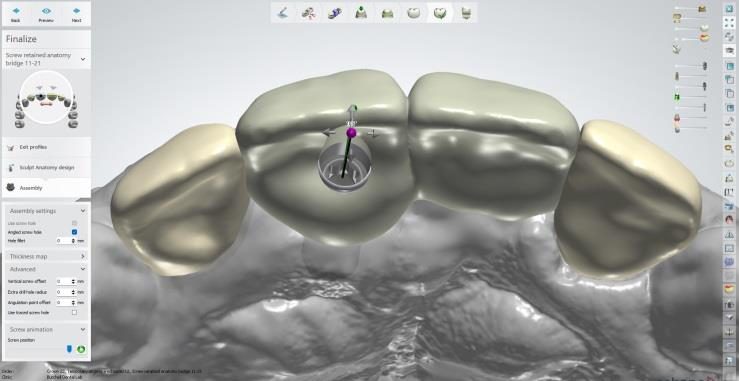The height and width of the screenshot is (381, 739).
Task: Click the blue globe icon in right toolbar
Action: click(729, 262)
